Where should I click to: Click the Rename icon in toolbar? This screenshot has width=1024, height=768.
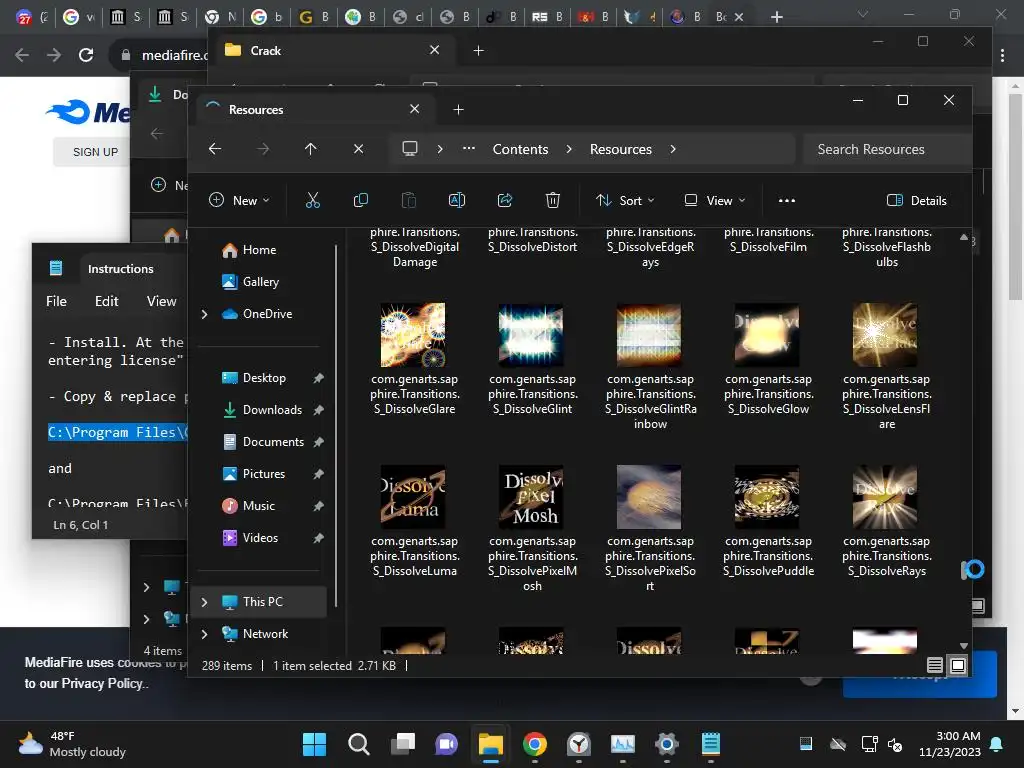[x=457, y=200]
